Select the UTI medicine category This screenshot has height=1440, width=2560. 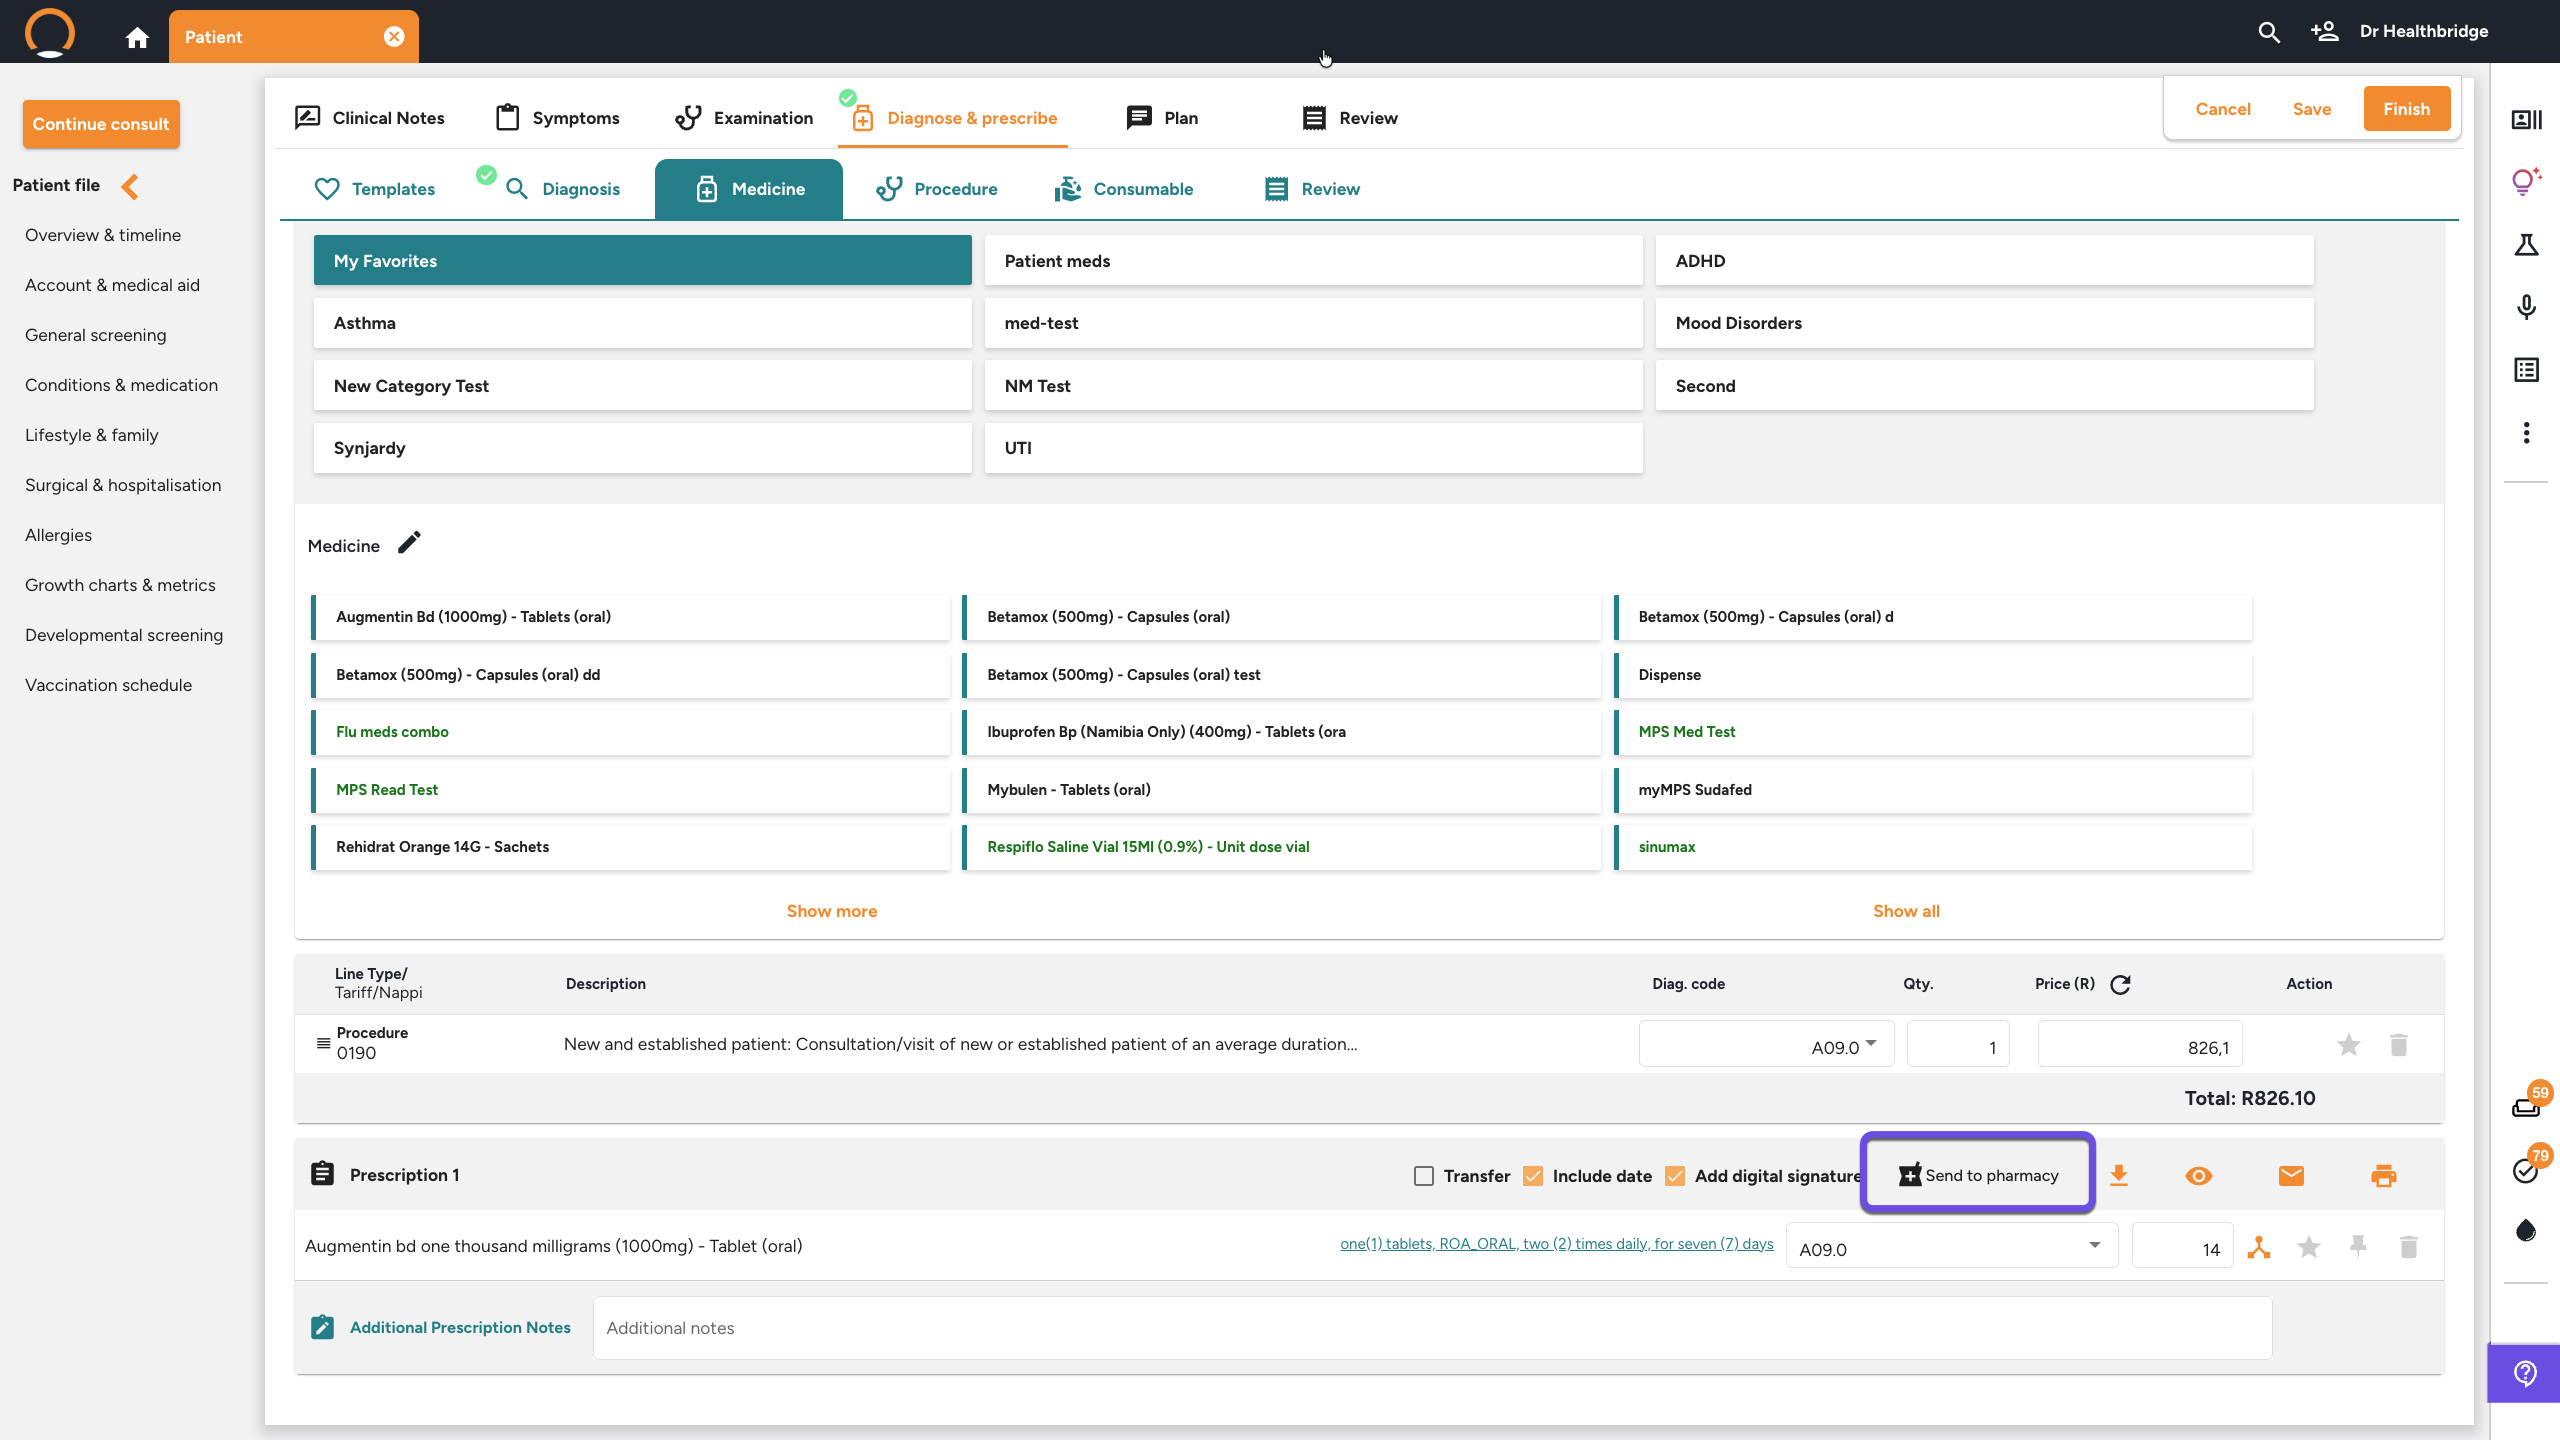pos(1313,448)
